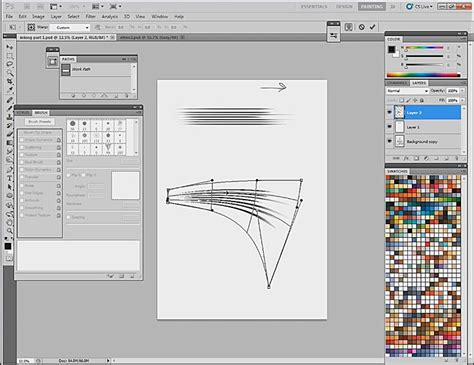
Task: Select the Clone Stamp tool
Action: point(9,117)
